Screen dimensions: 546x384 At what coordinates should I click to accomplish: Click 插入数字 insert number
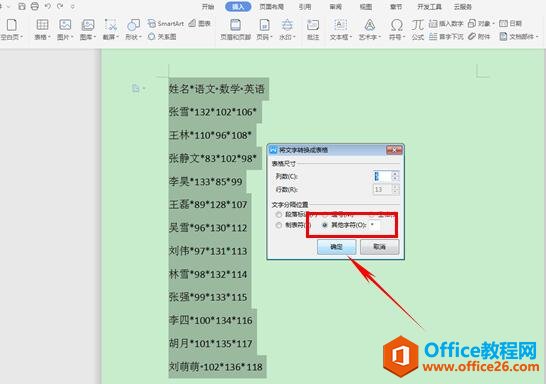(446, 24)
